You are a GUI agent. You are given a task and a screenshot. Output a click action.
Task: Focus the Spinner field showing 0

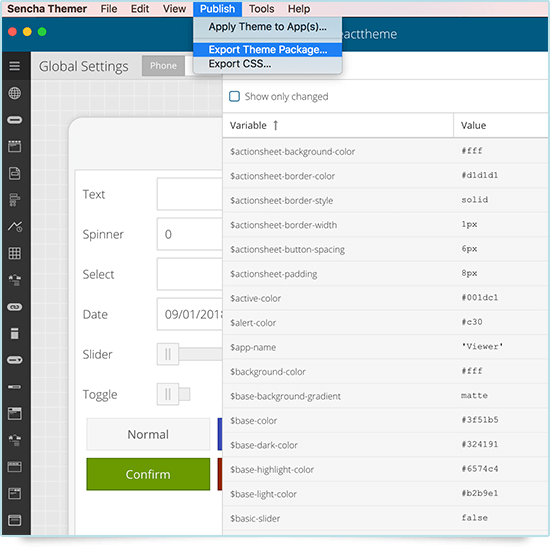click(x=190, y=234)
